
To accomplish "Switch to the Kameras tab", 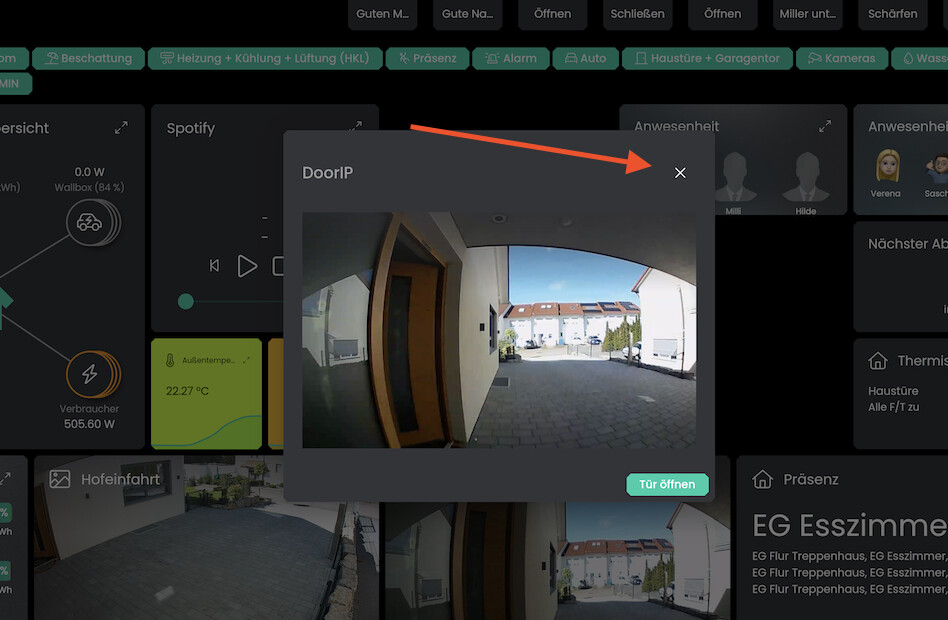I will click(x=842, y=58).
